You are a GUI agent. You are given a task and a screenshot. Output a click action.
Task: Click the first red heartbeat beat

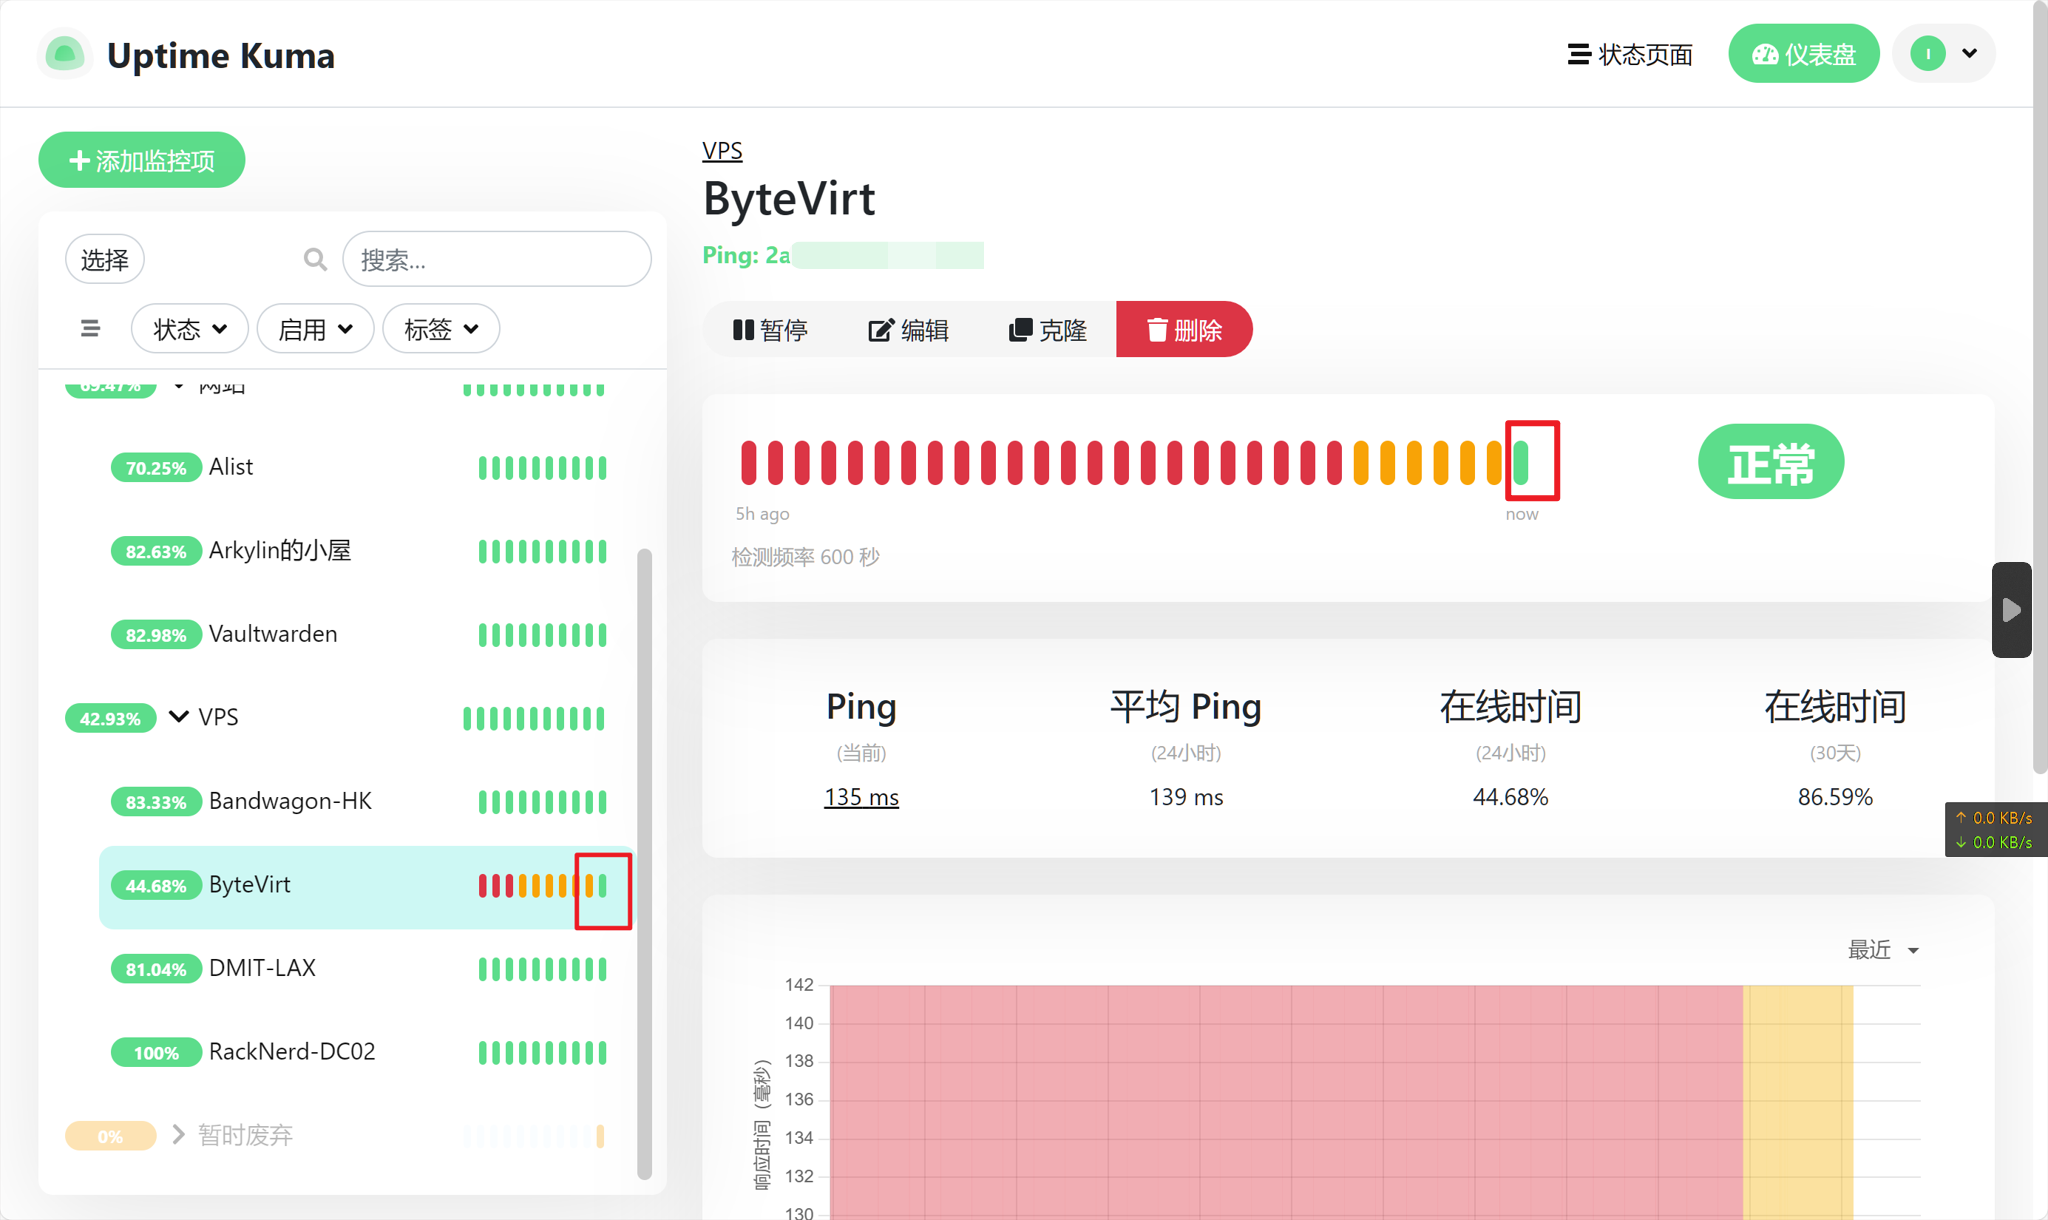coord(748,462)
